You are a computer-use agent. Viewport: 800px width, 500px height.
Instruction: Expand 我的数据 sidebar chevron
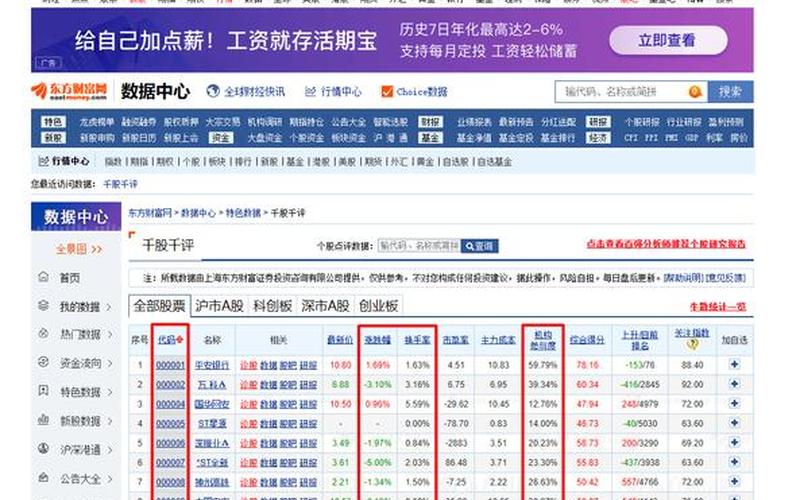[109, 307]
